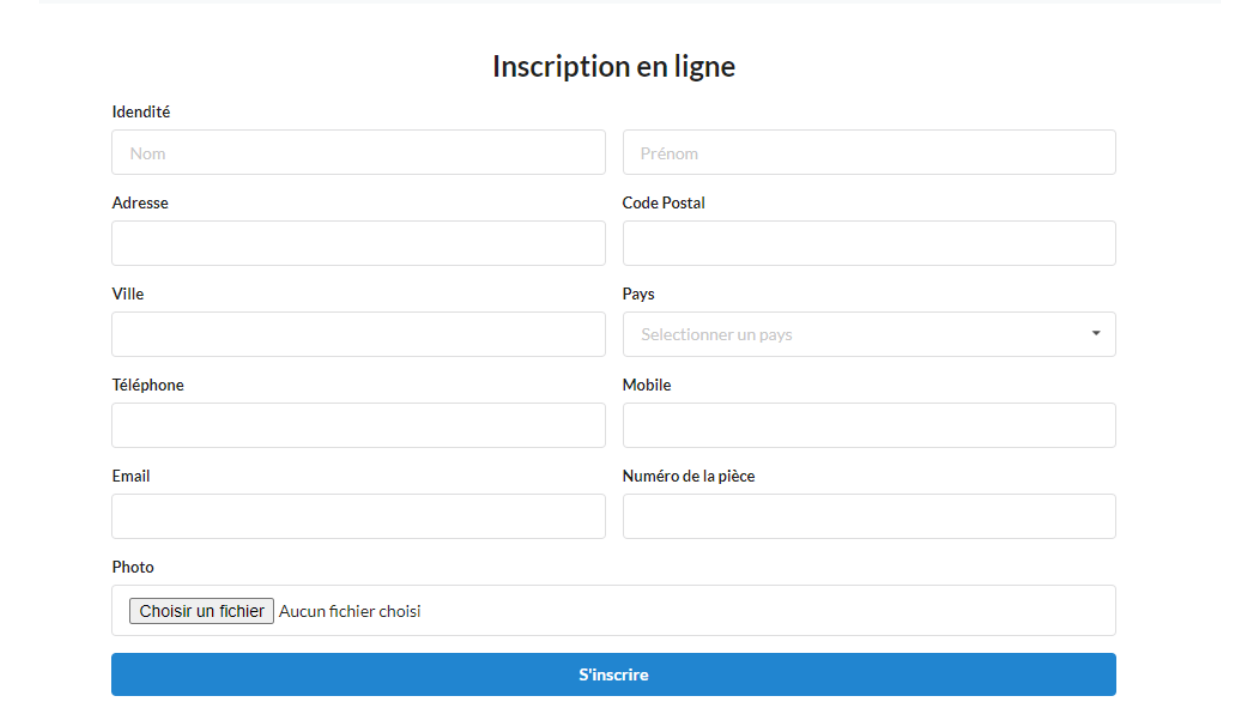1260x708 pixels.
Task: Click the Téléphone label text
Action: point(148,385)
